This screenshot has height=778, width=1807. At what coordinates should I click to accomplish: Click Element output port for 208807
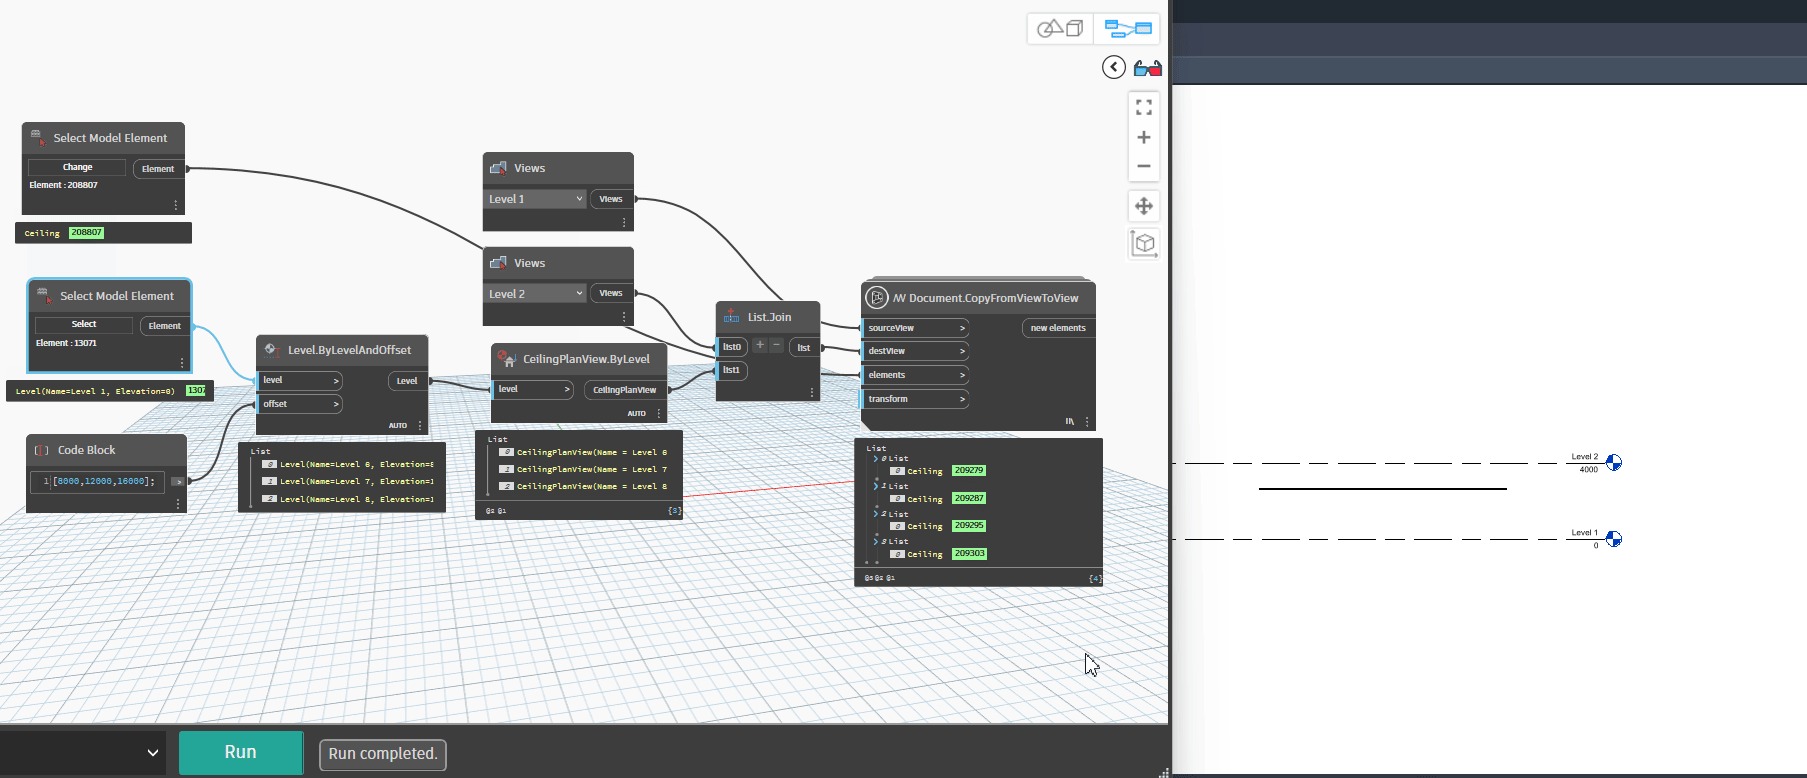(x=158, y=169)
